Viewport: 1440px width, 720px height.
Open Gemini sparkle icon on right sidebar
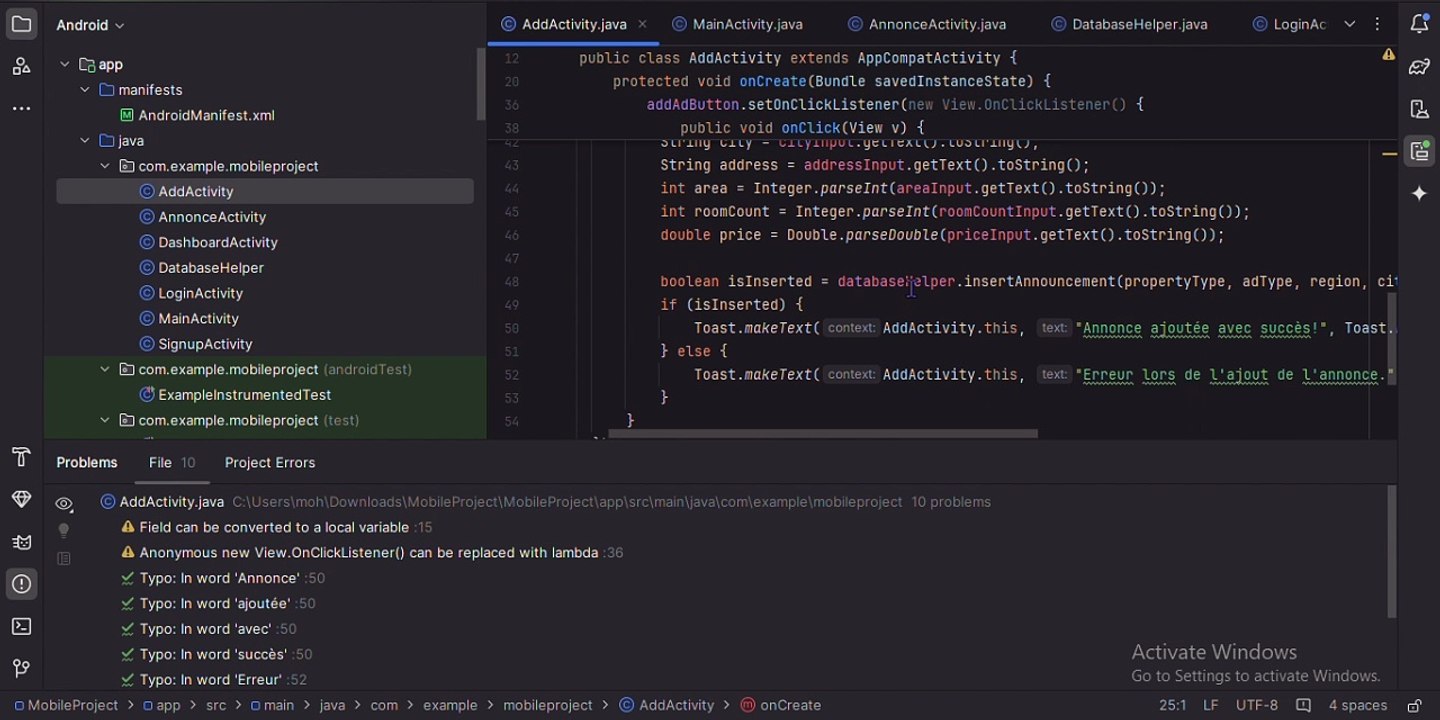[x=1419, y=193]
